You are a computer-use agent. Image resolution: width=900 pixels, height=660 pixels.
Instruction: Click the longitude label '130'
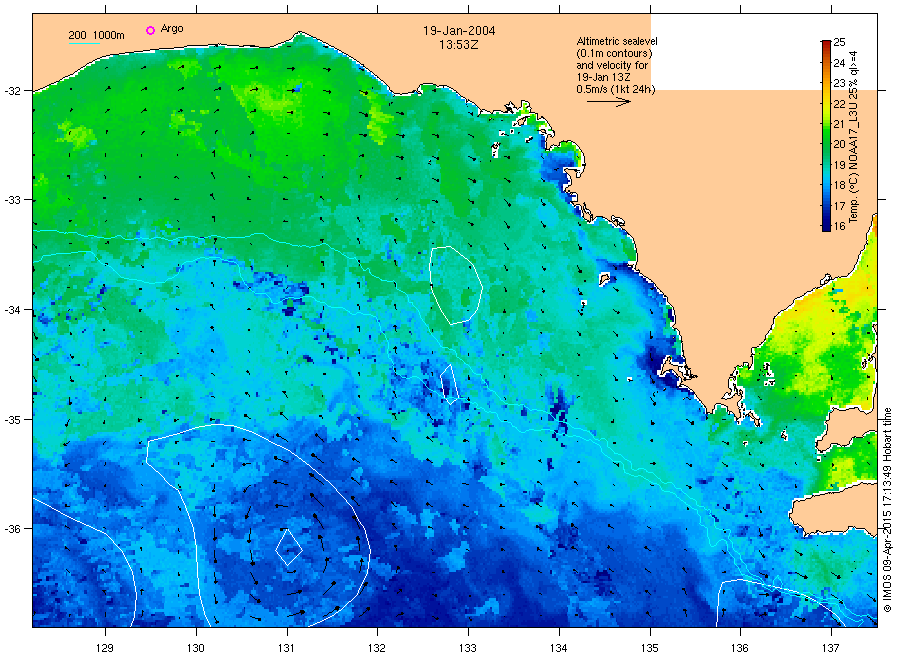click(196, 649)
